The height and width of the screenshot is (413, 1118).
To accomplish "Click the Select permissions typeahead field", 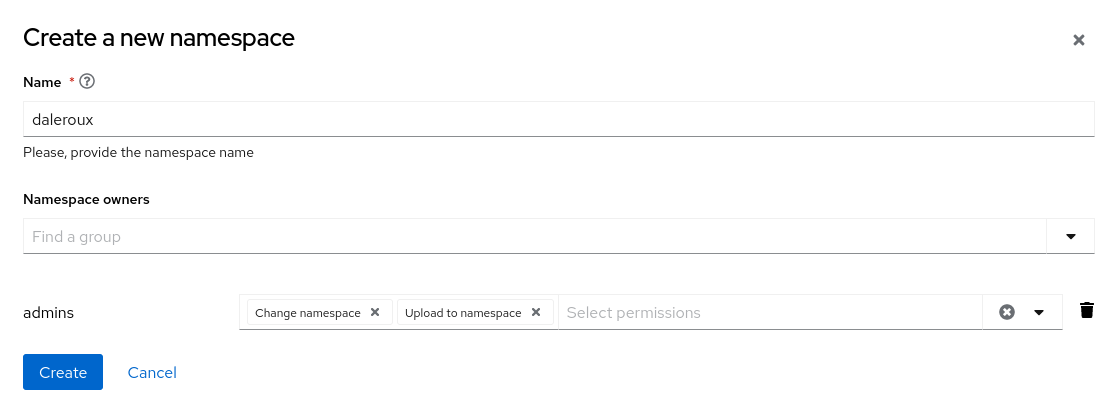I will [770, 312].
